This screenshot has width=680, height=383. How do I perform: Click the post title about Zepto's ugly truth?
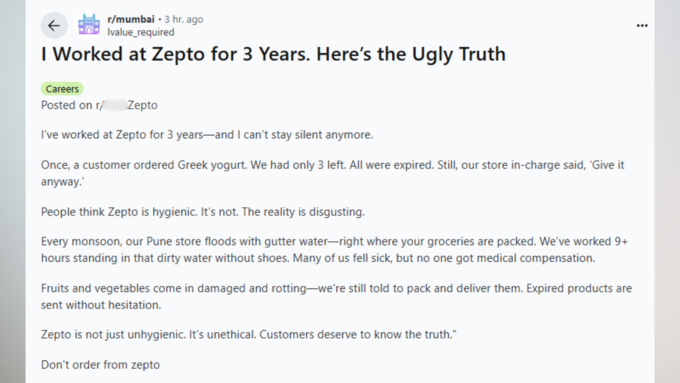click(273, 54)
